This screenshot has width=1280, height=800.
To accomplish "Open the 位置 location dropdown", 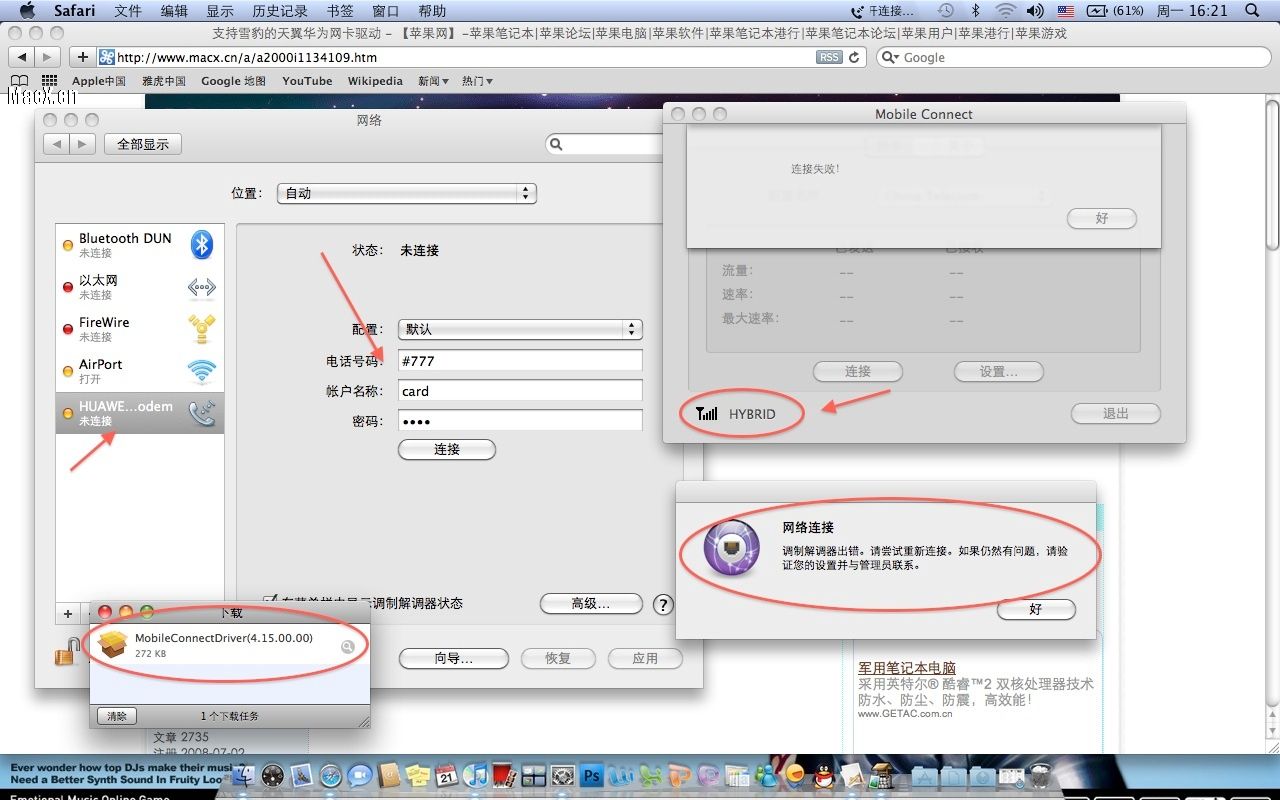I will click(406, 193).
